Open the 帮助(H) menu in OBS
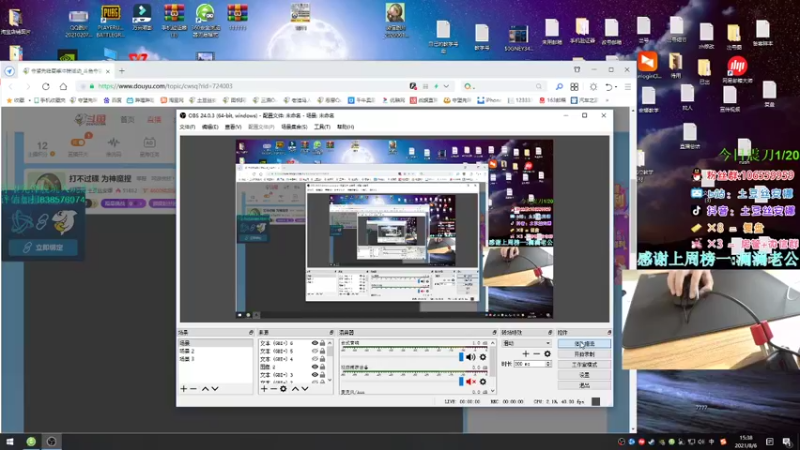 [345, 127]
